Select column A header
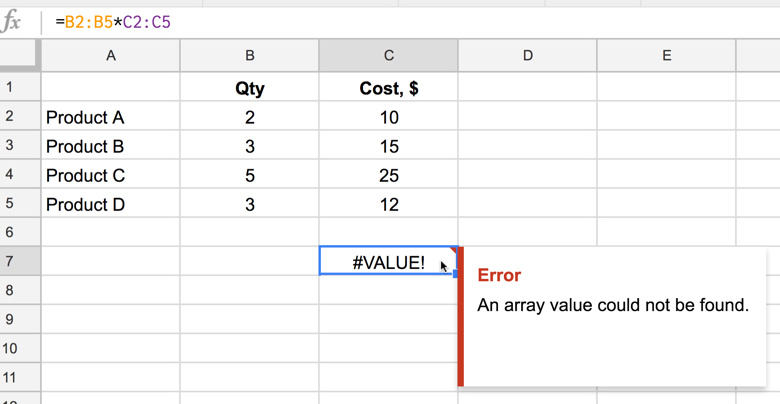780x404 pixels. [x=110, y=56]
